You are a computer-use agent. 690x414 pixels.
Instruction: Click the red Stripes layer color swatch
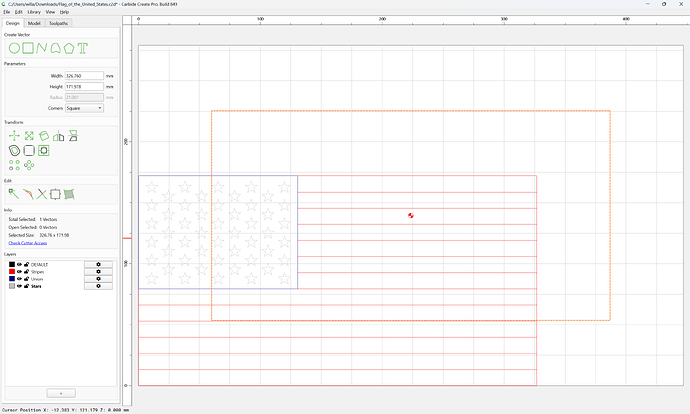[x=12, y=272]
